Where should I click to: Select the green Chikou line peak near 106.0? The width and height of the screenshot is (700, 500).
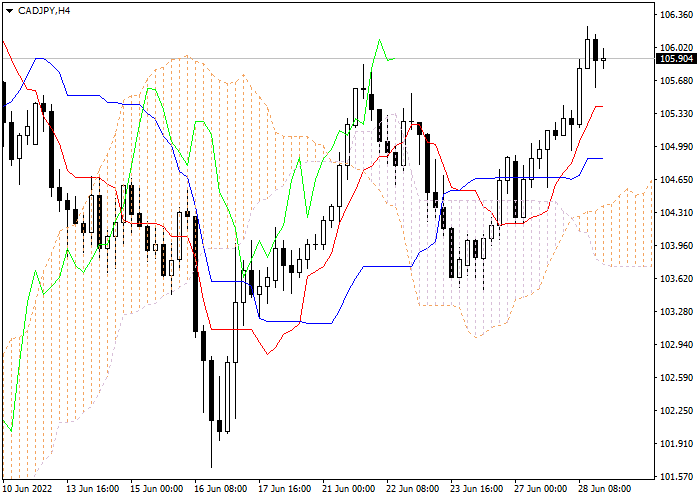point(379,40)
